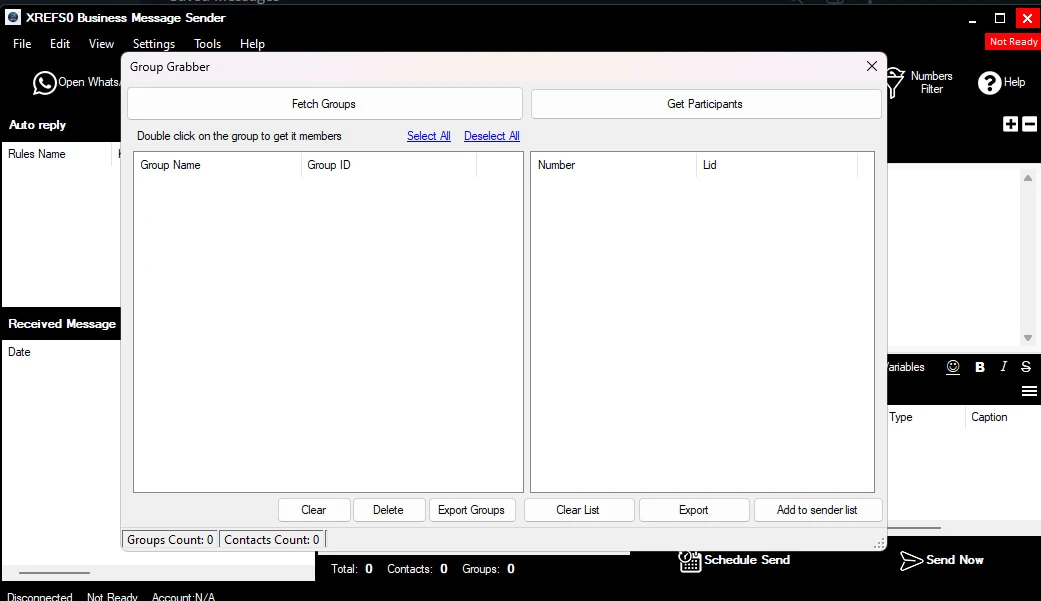
Task: Click the Disconnected status bar entry
Action: tap(40, 596)
